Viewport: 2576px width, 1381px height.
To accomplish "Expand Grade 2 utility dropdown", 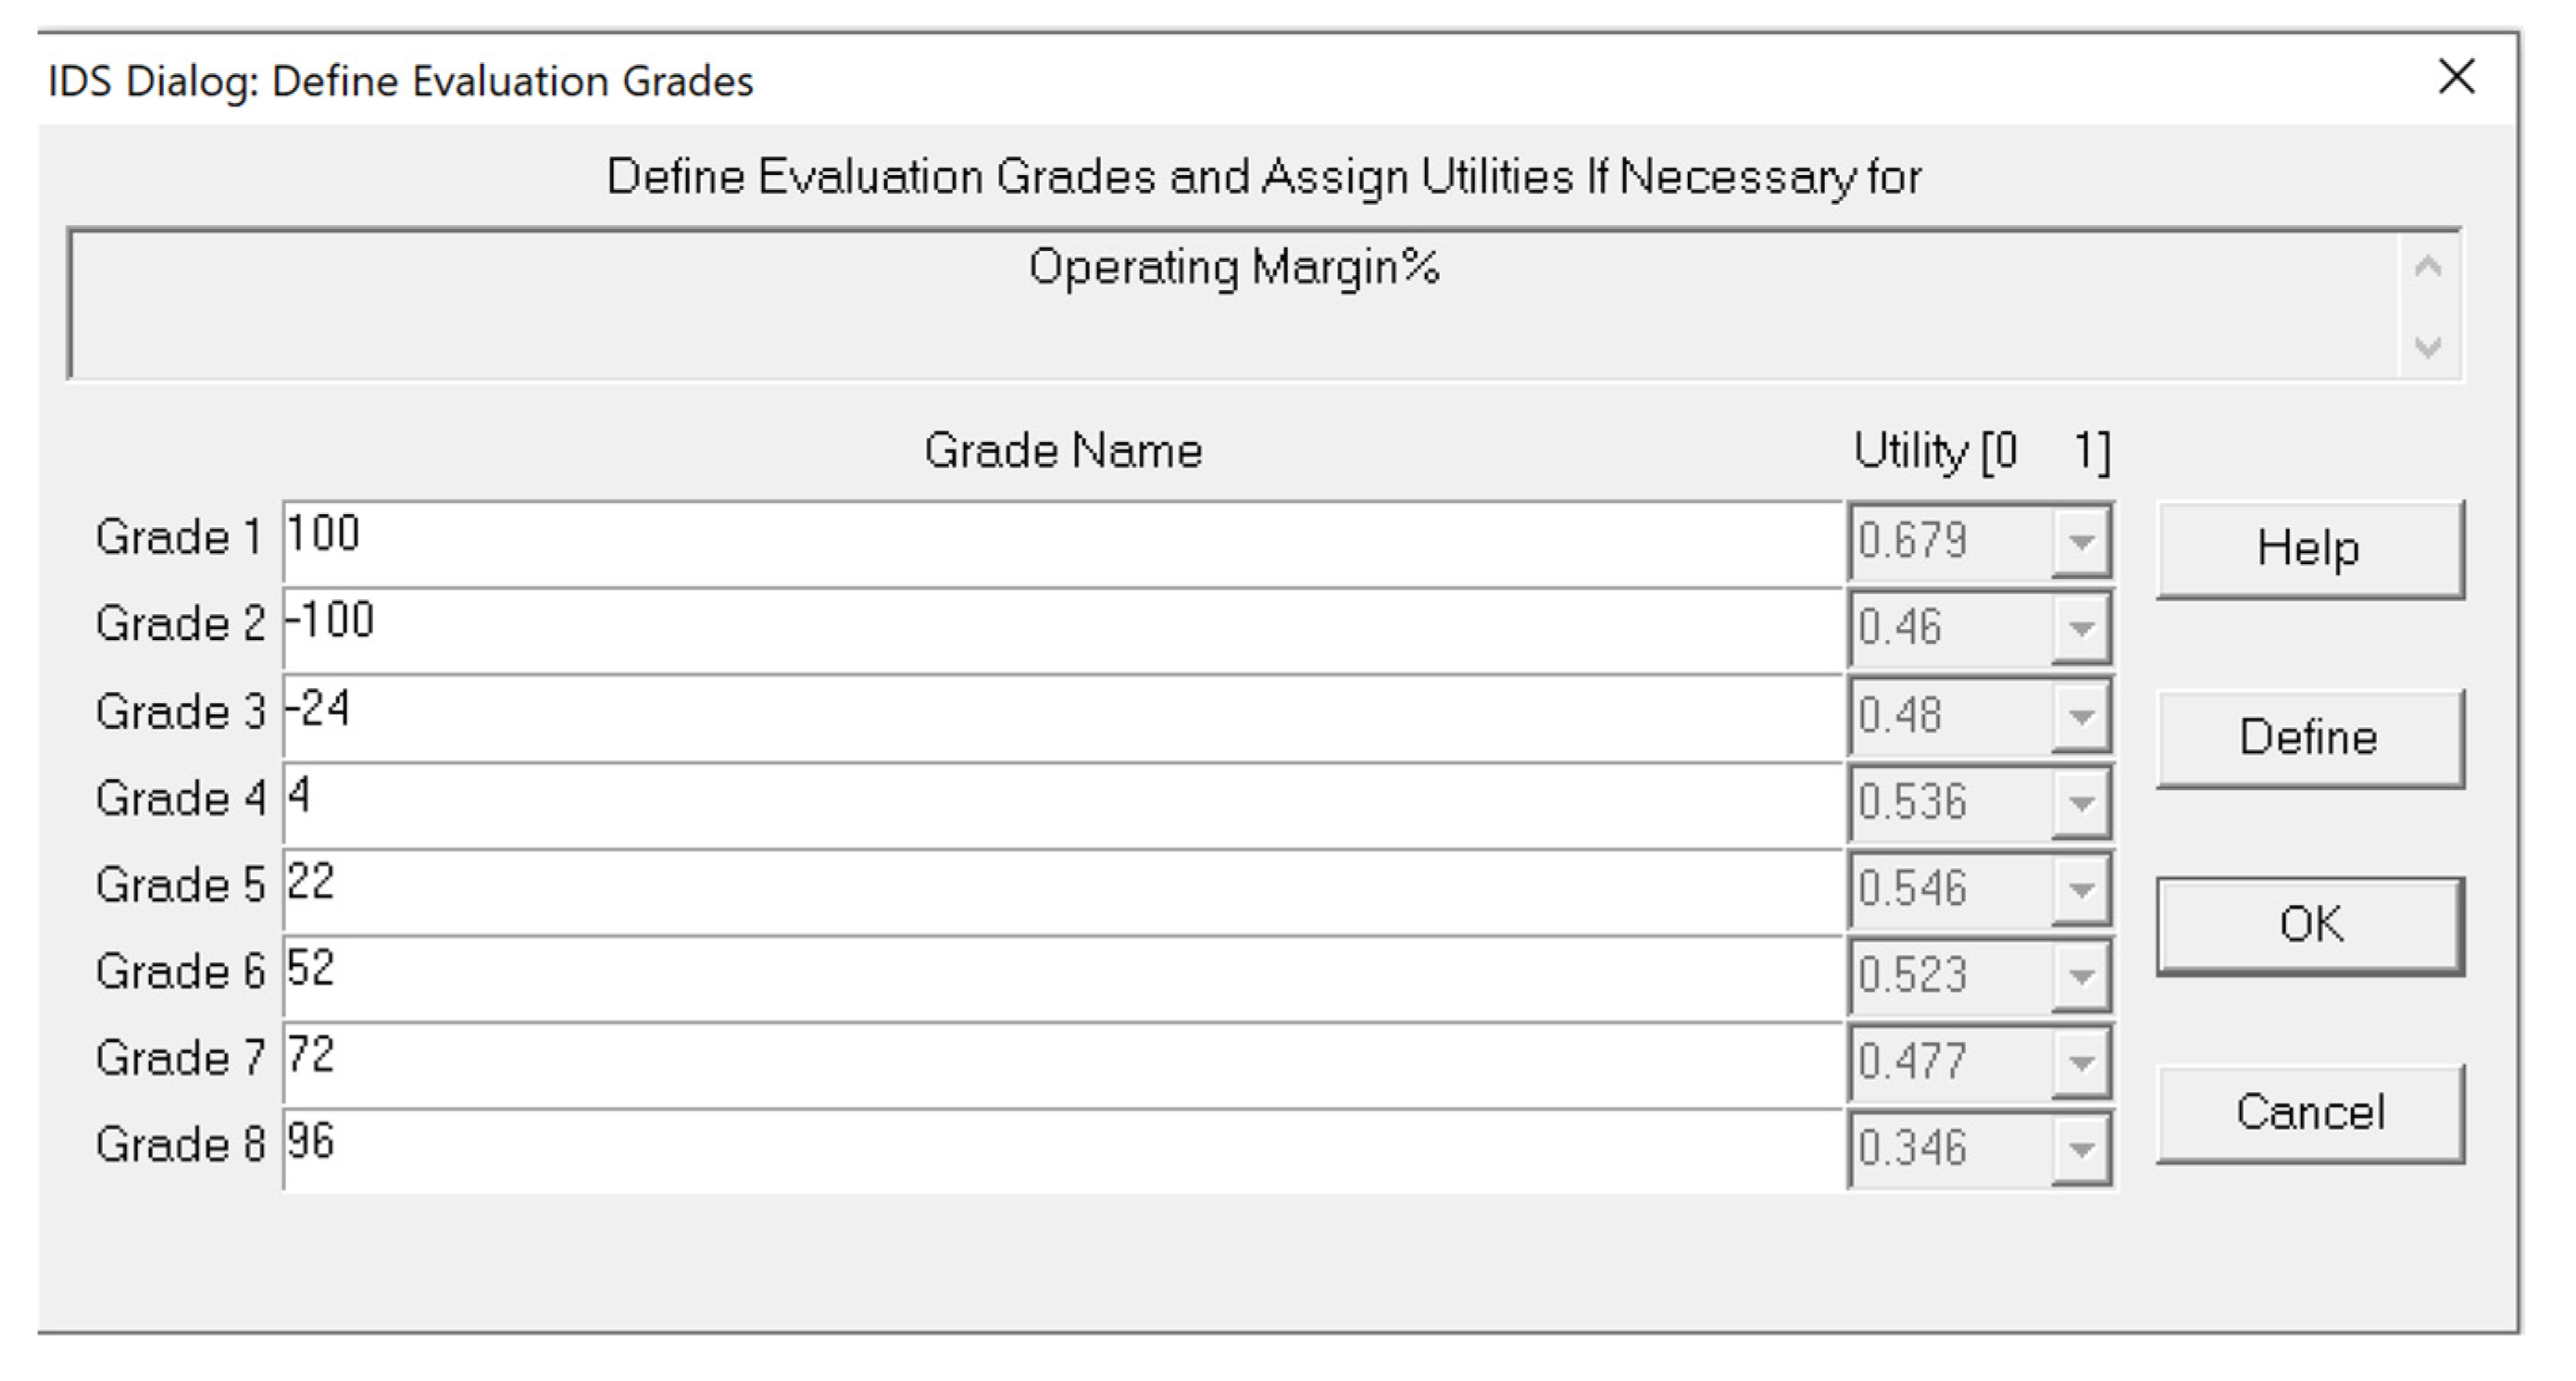I will [2081, 629].
